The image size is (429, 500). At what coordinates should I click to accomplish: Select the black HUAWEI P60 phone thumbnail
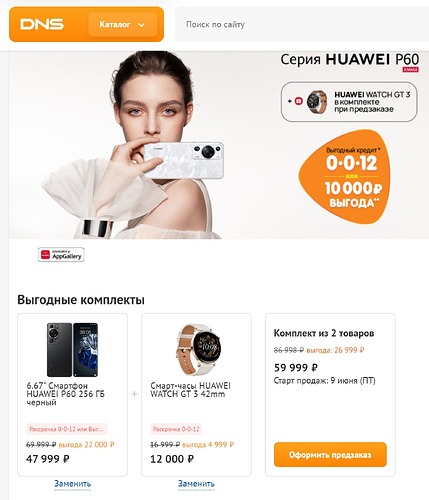(72, 350)
